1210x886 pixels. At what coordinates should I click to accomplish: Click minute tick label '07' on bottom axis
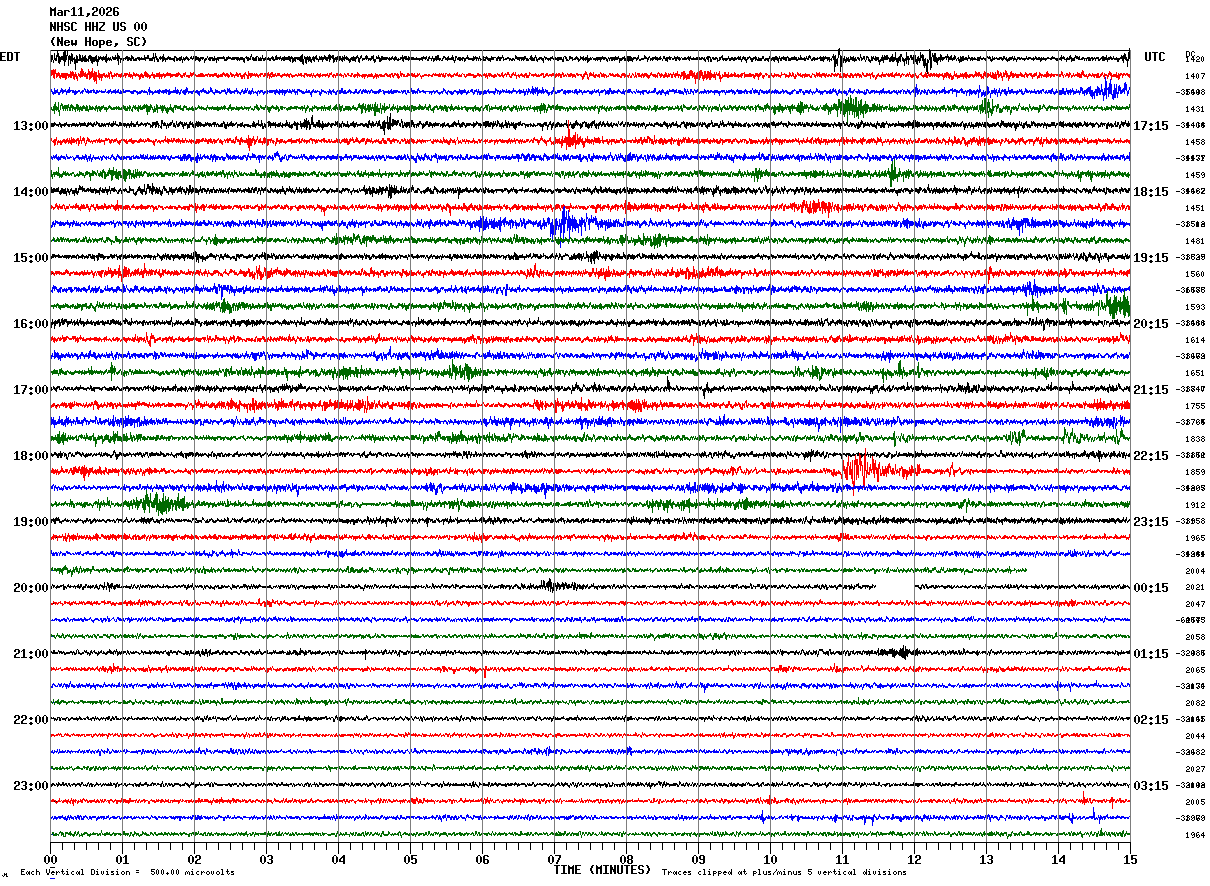pyautogui.click(x=554, y=859)
